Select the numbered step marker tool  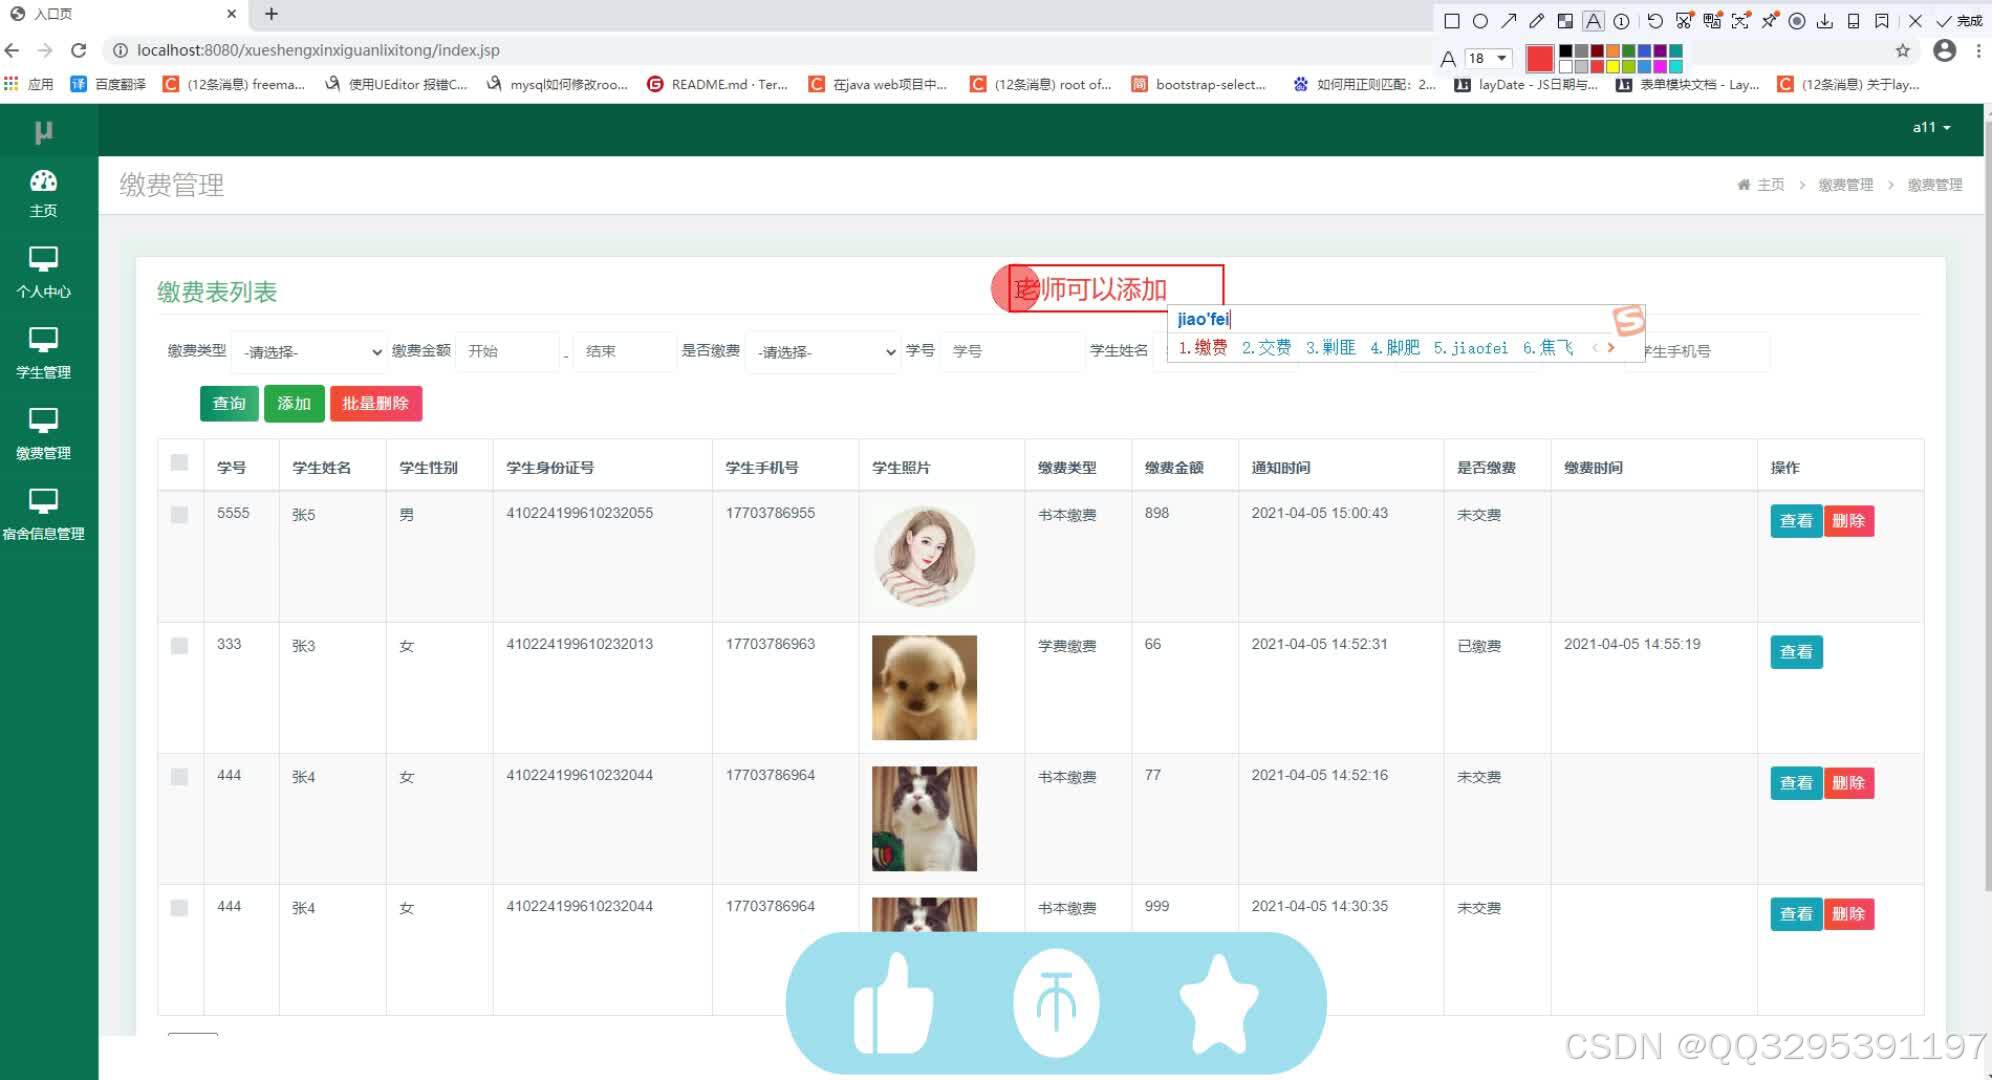click(1622, 21)
